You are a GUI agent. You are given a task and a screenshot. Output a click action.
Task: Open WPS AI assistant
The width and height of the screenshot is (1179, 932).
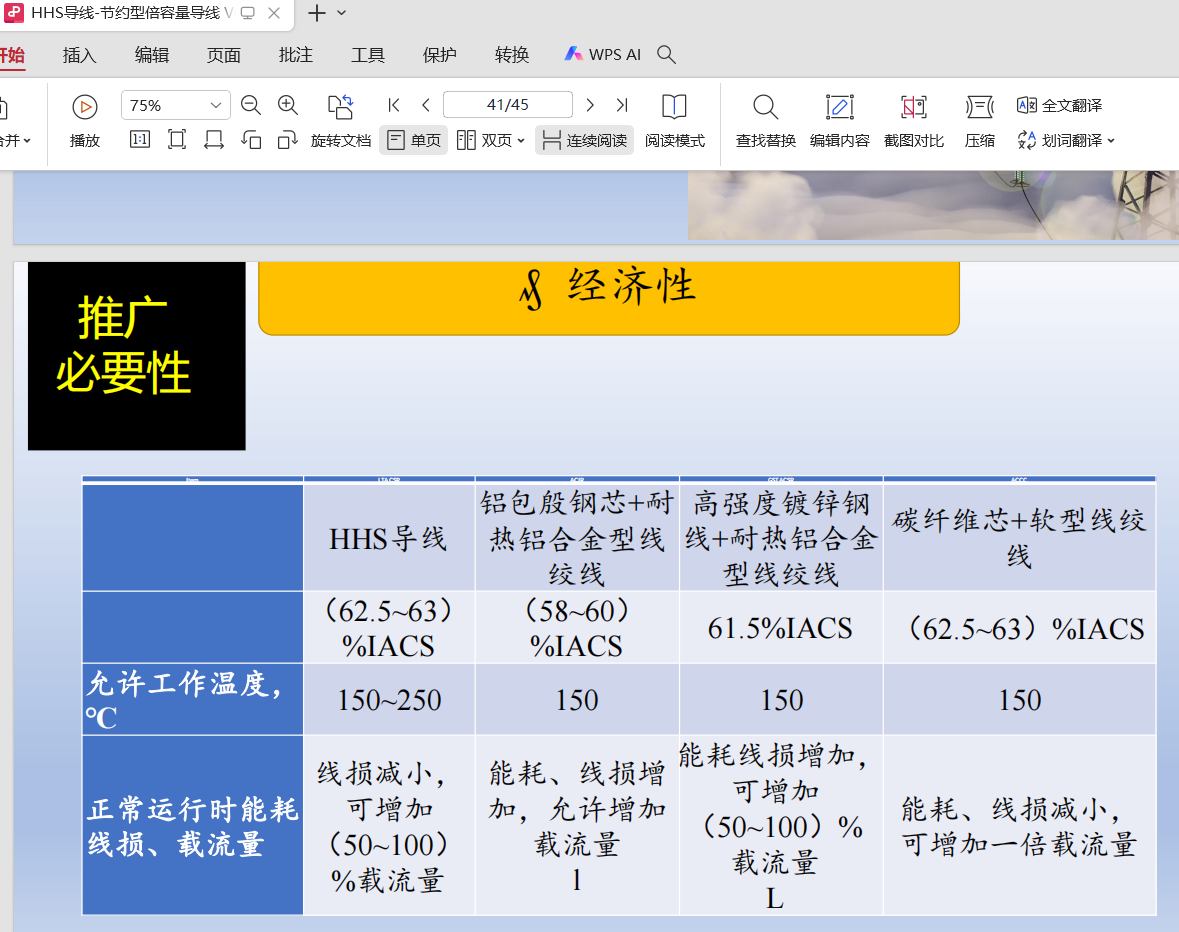point(602,55)
